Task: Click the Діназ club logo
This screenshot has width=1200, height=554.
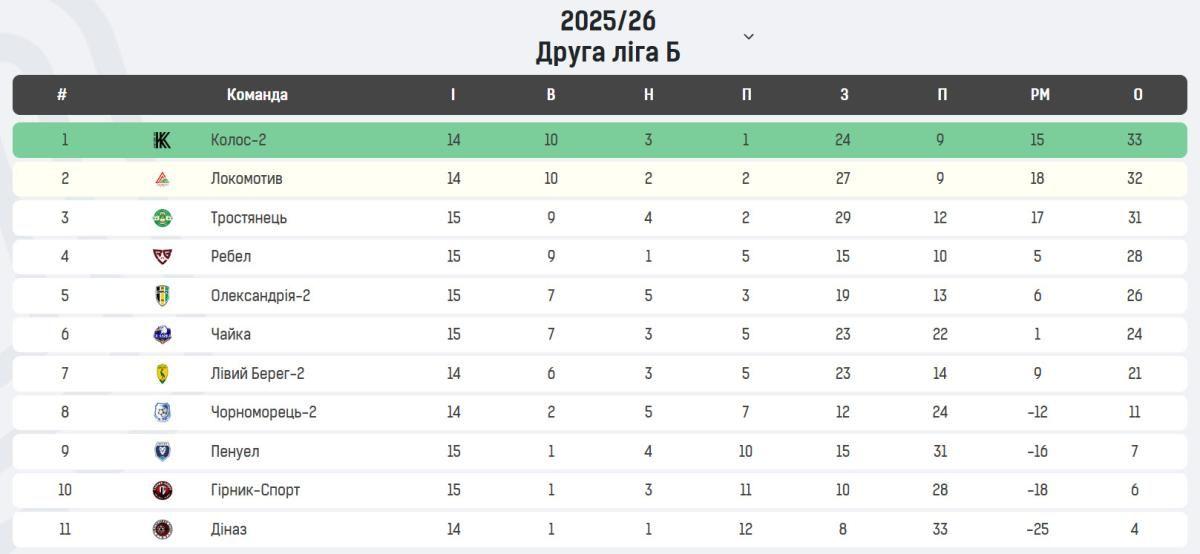Action: coord(162,529)
